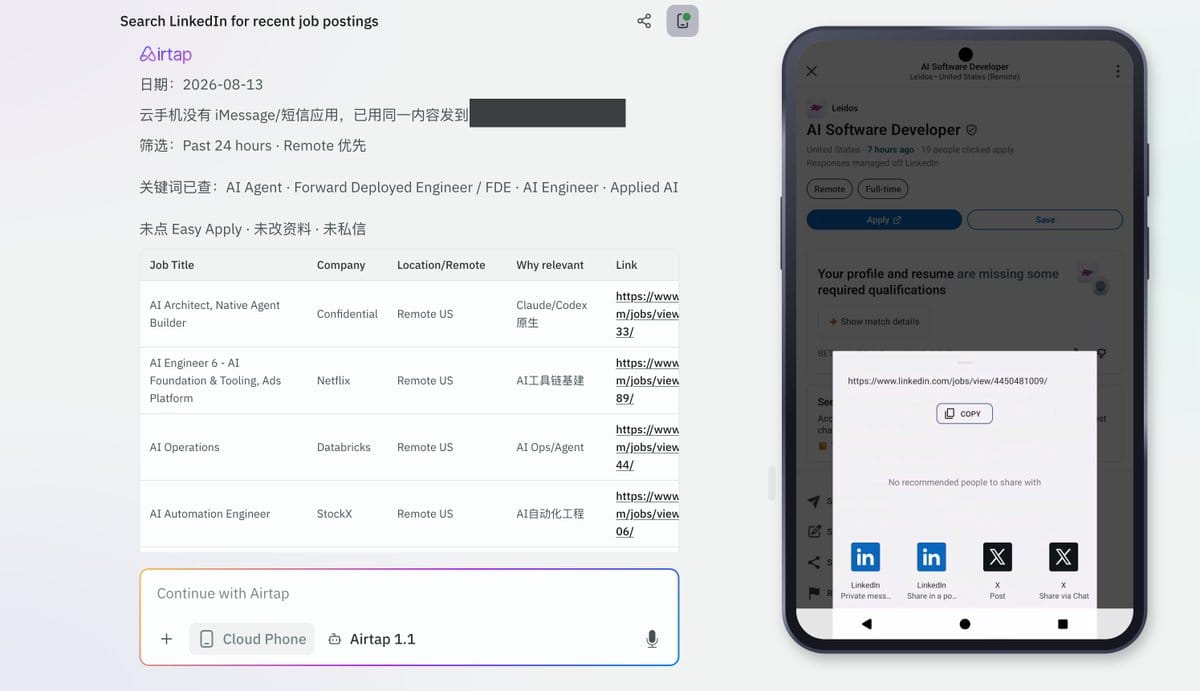Tap the verified badge beside AI Software Developer
Image resolution: width=1200 pixels, height=691 pixels.
(971, 130)
